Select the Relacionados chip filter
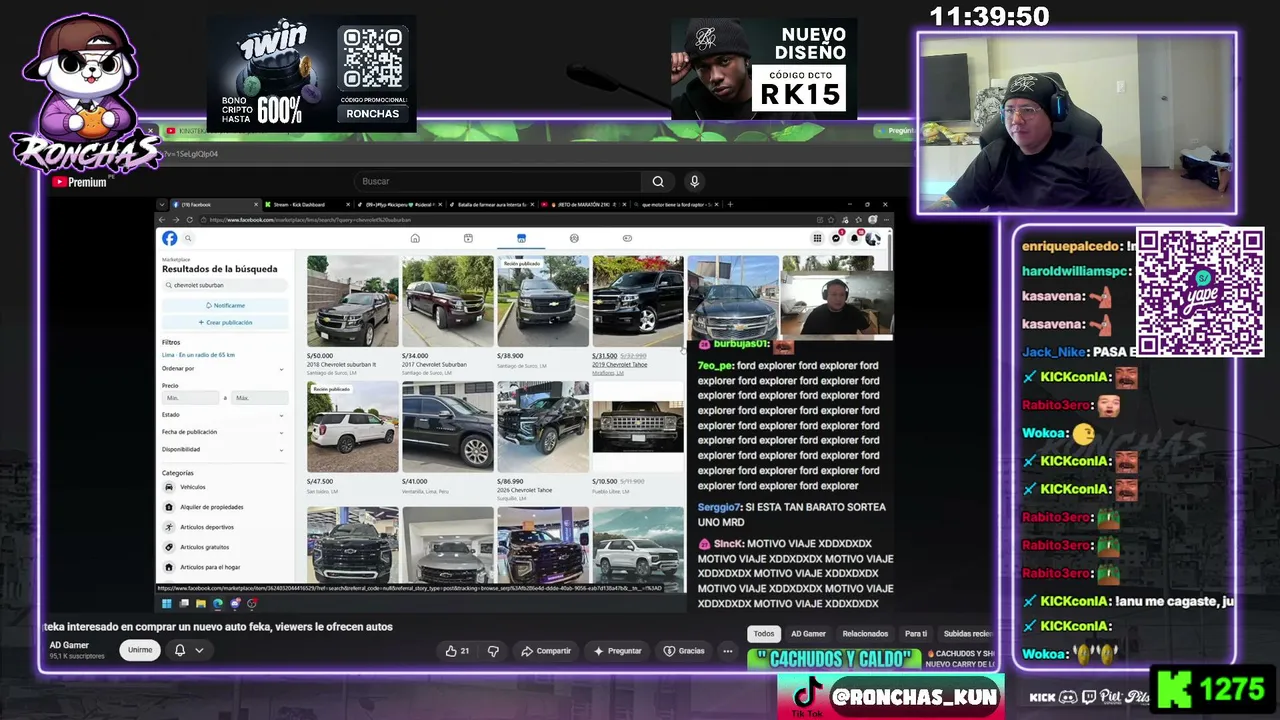Screen dimensions: 1280x720 [865, 634]
